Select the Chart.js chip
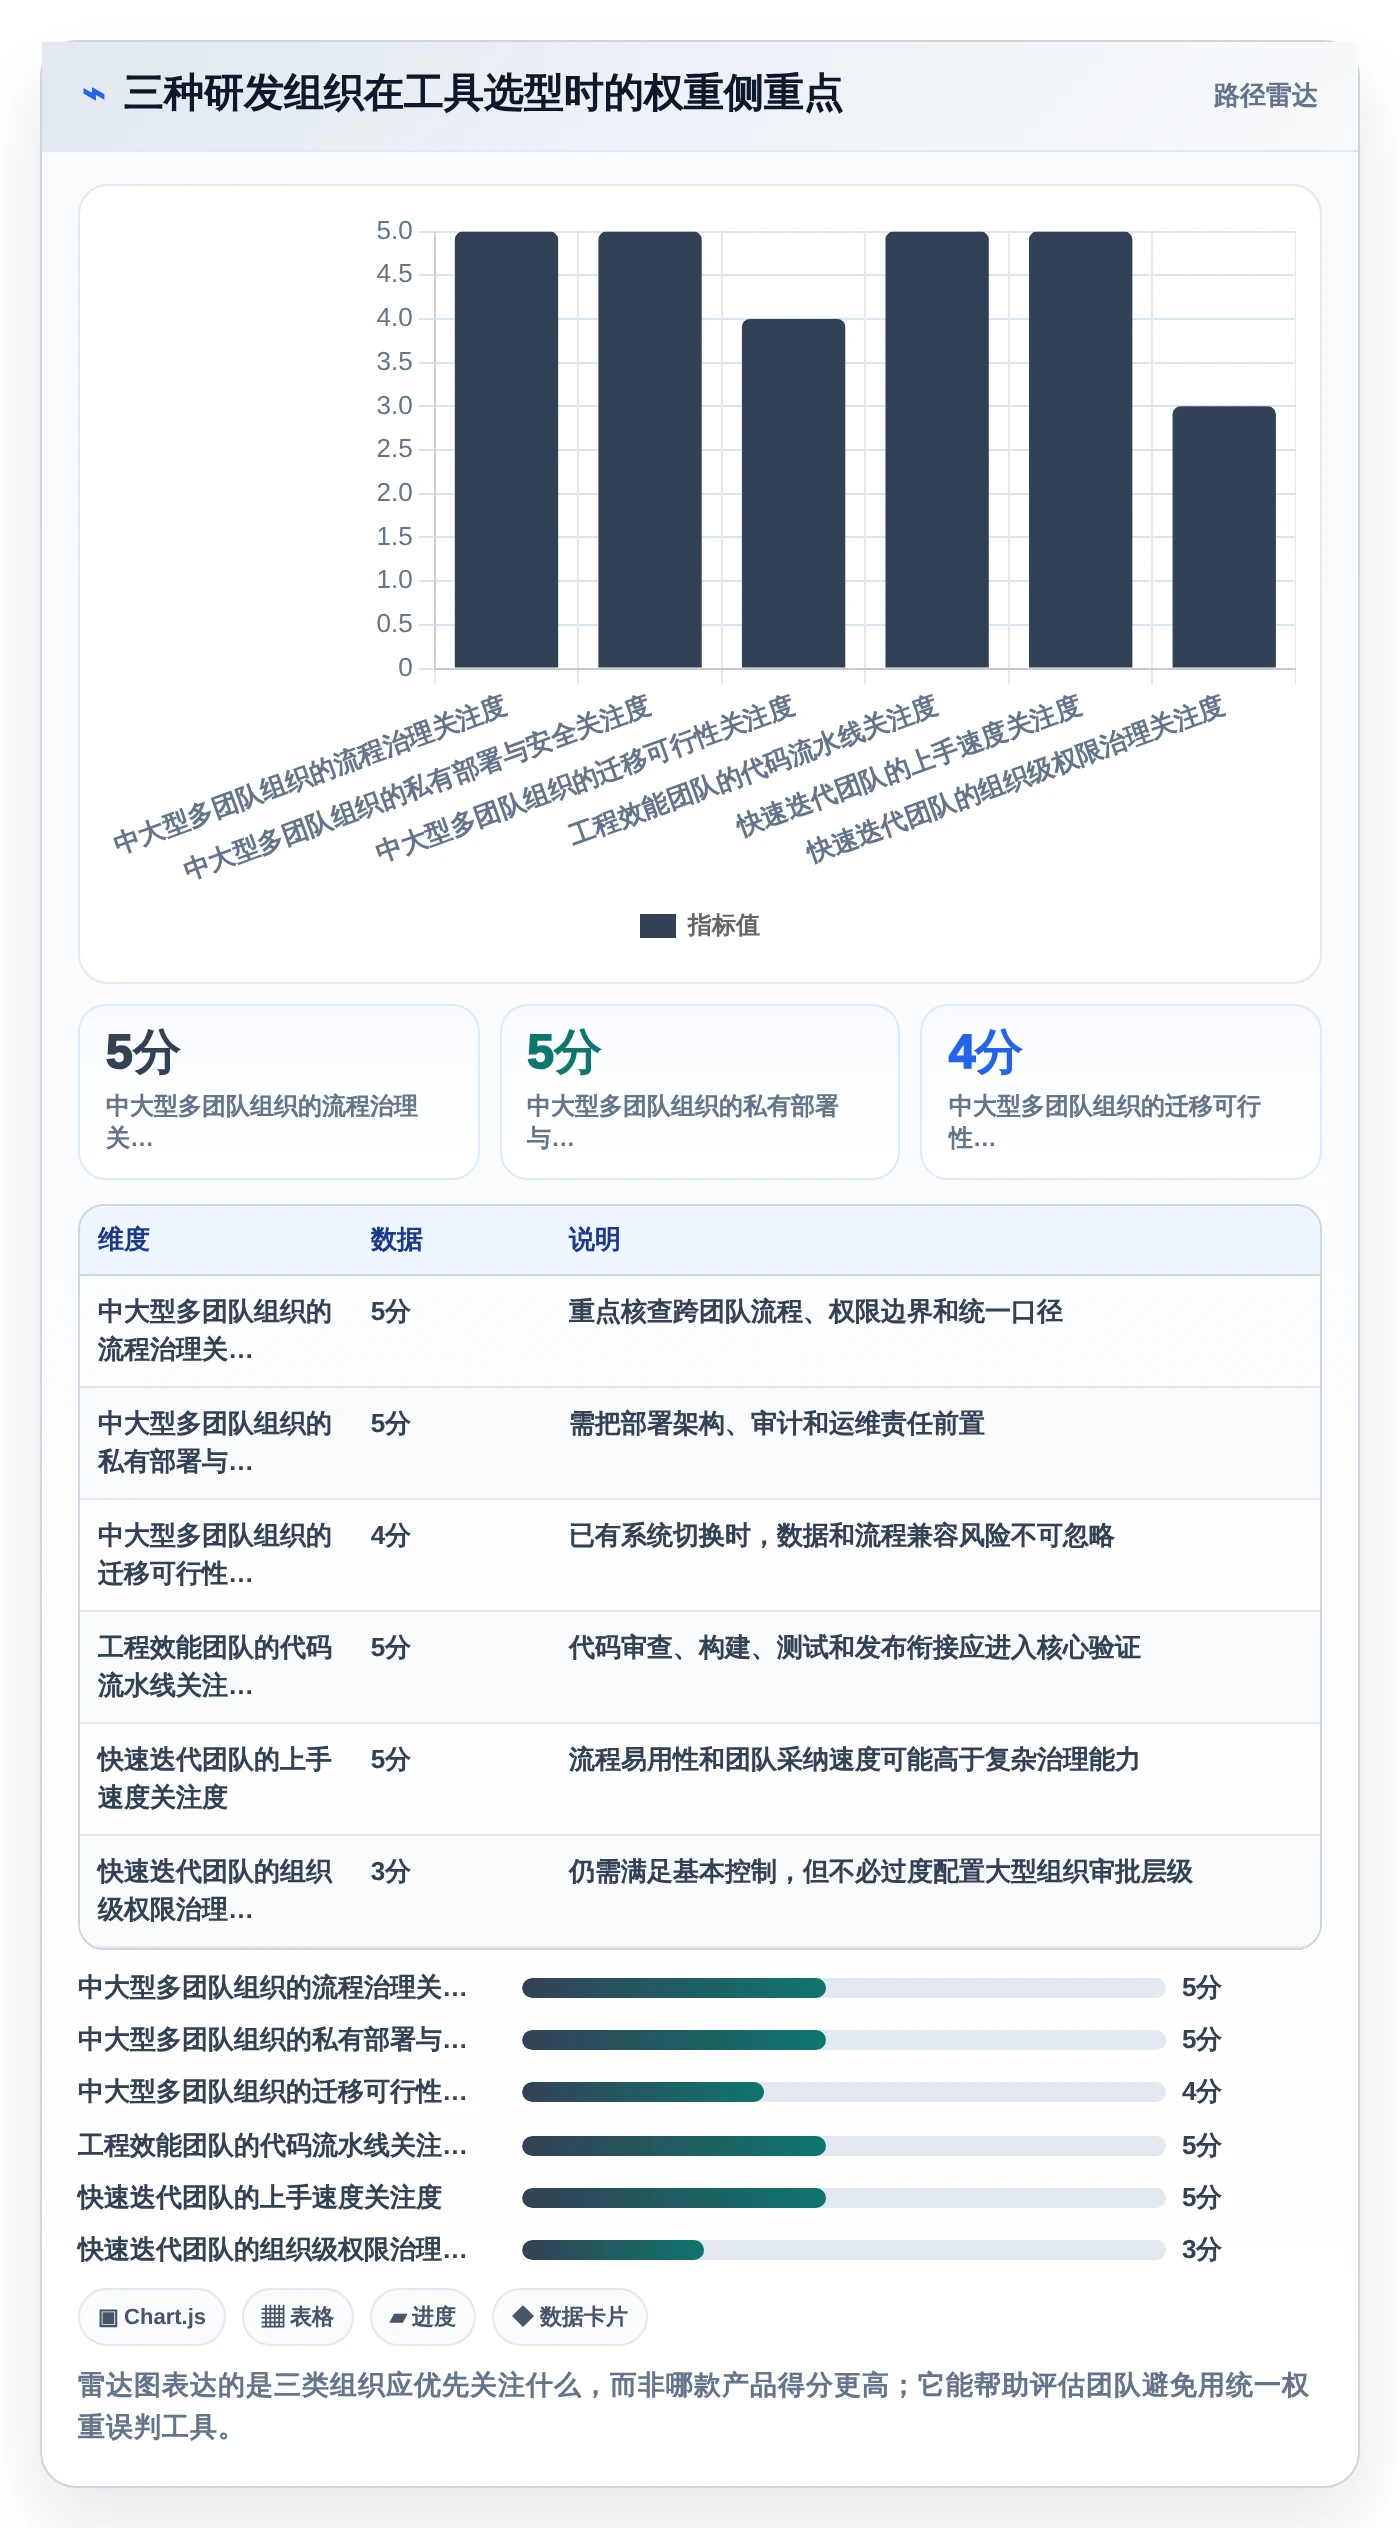Viewport: 1400px width, 2528px height. pyautogui.click(x=152, y=2317)
